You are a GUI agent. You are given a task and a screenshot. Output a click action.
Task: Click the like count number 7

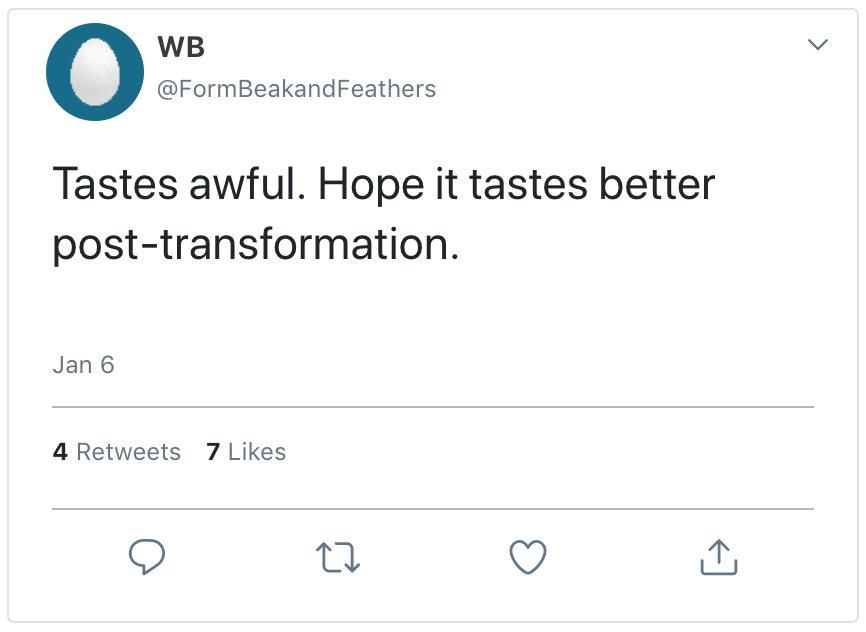tap(213, 452)
